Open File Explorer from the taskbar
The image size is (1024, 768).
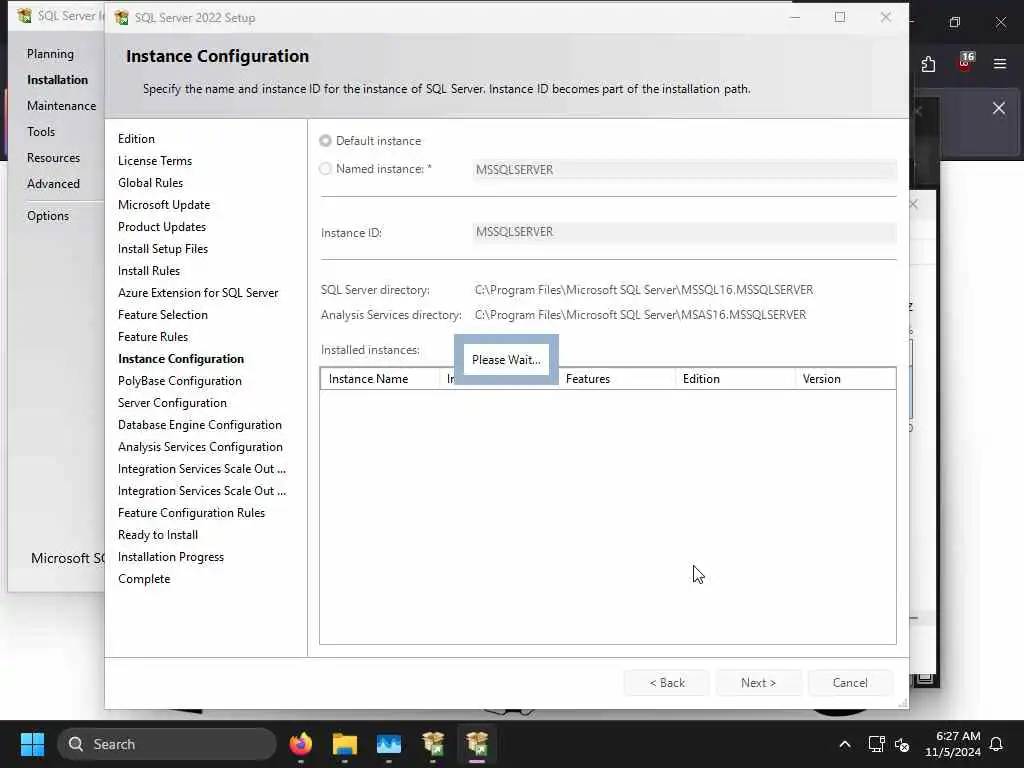click(x=345, y=744)
